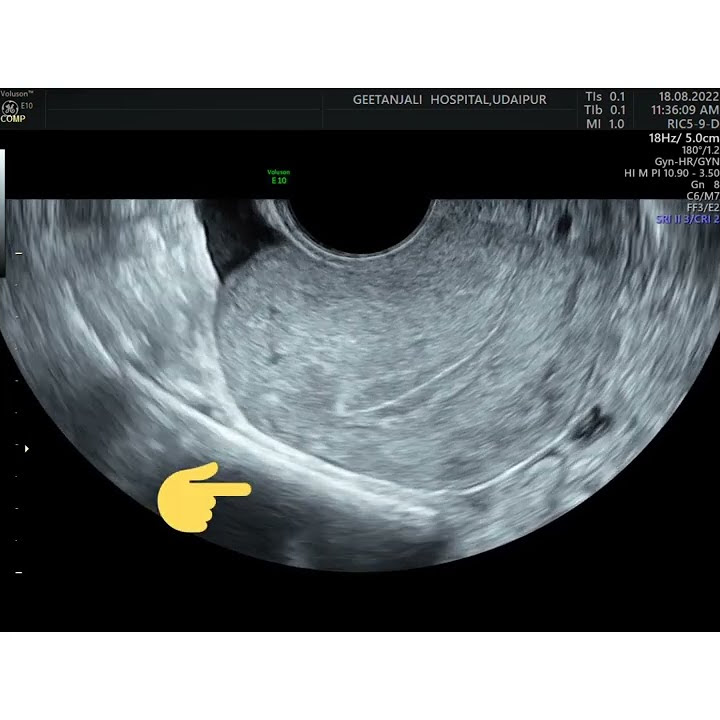Click the 'FF3/E2' setting
720x720 pixels.
click(x=703, y=208)
